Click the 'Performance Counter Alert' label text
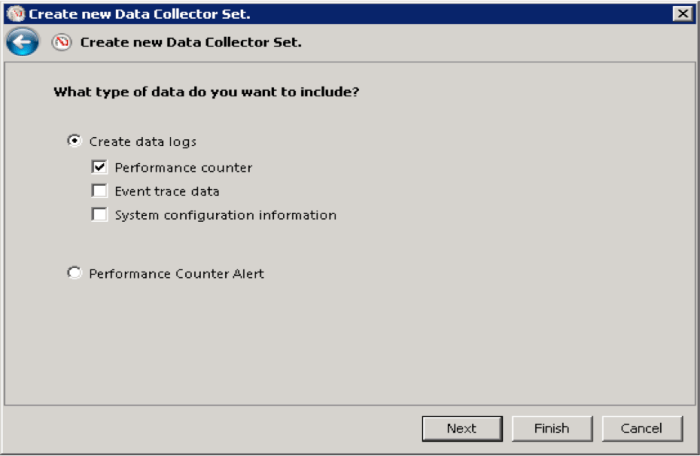The width and height of the screenshot is (700, 456). click(176, 273)
